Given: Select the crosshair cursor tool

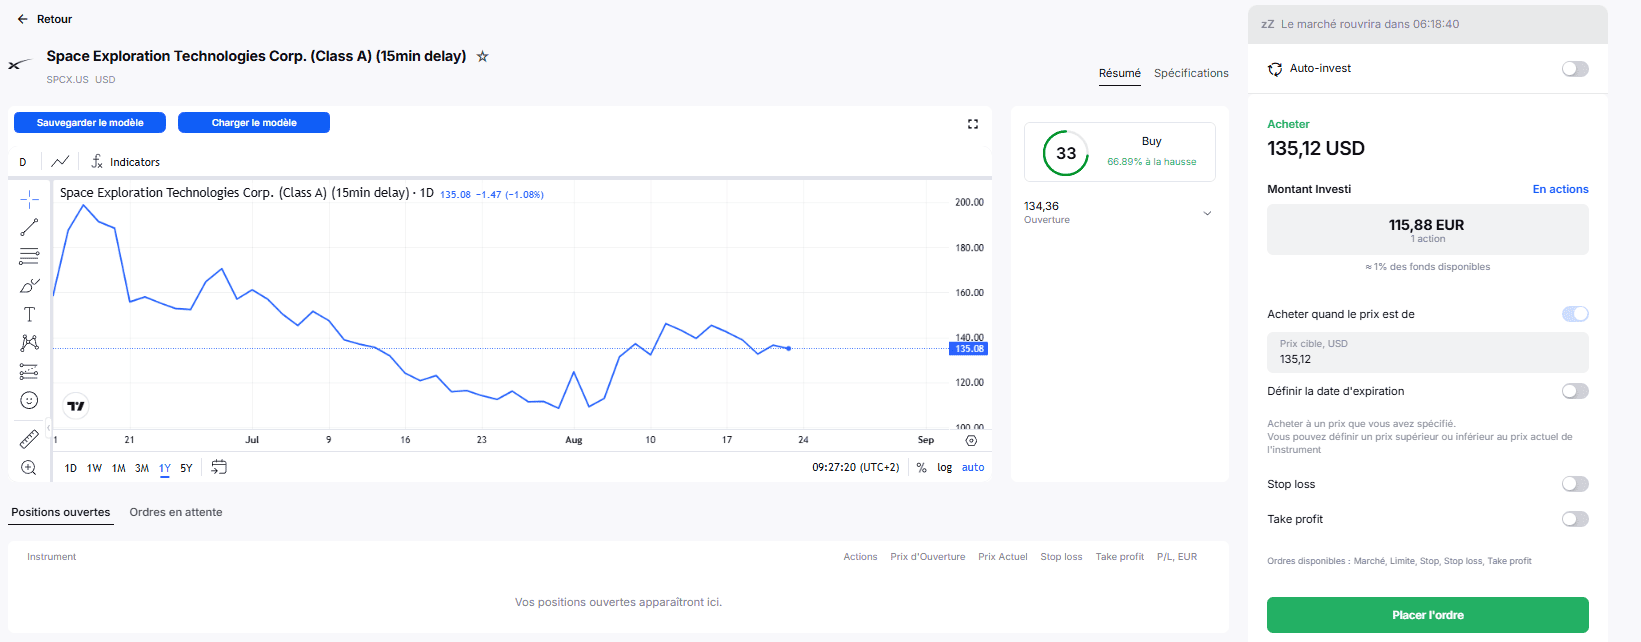Looking at the screenshot, I should (29, 198).
